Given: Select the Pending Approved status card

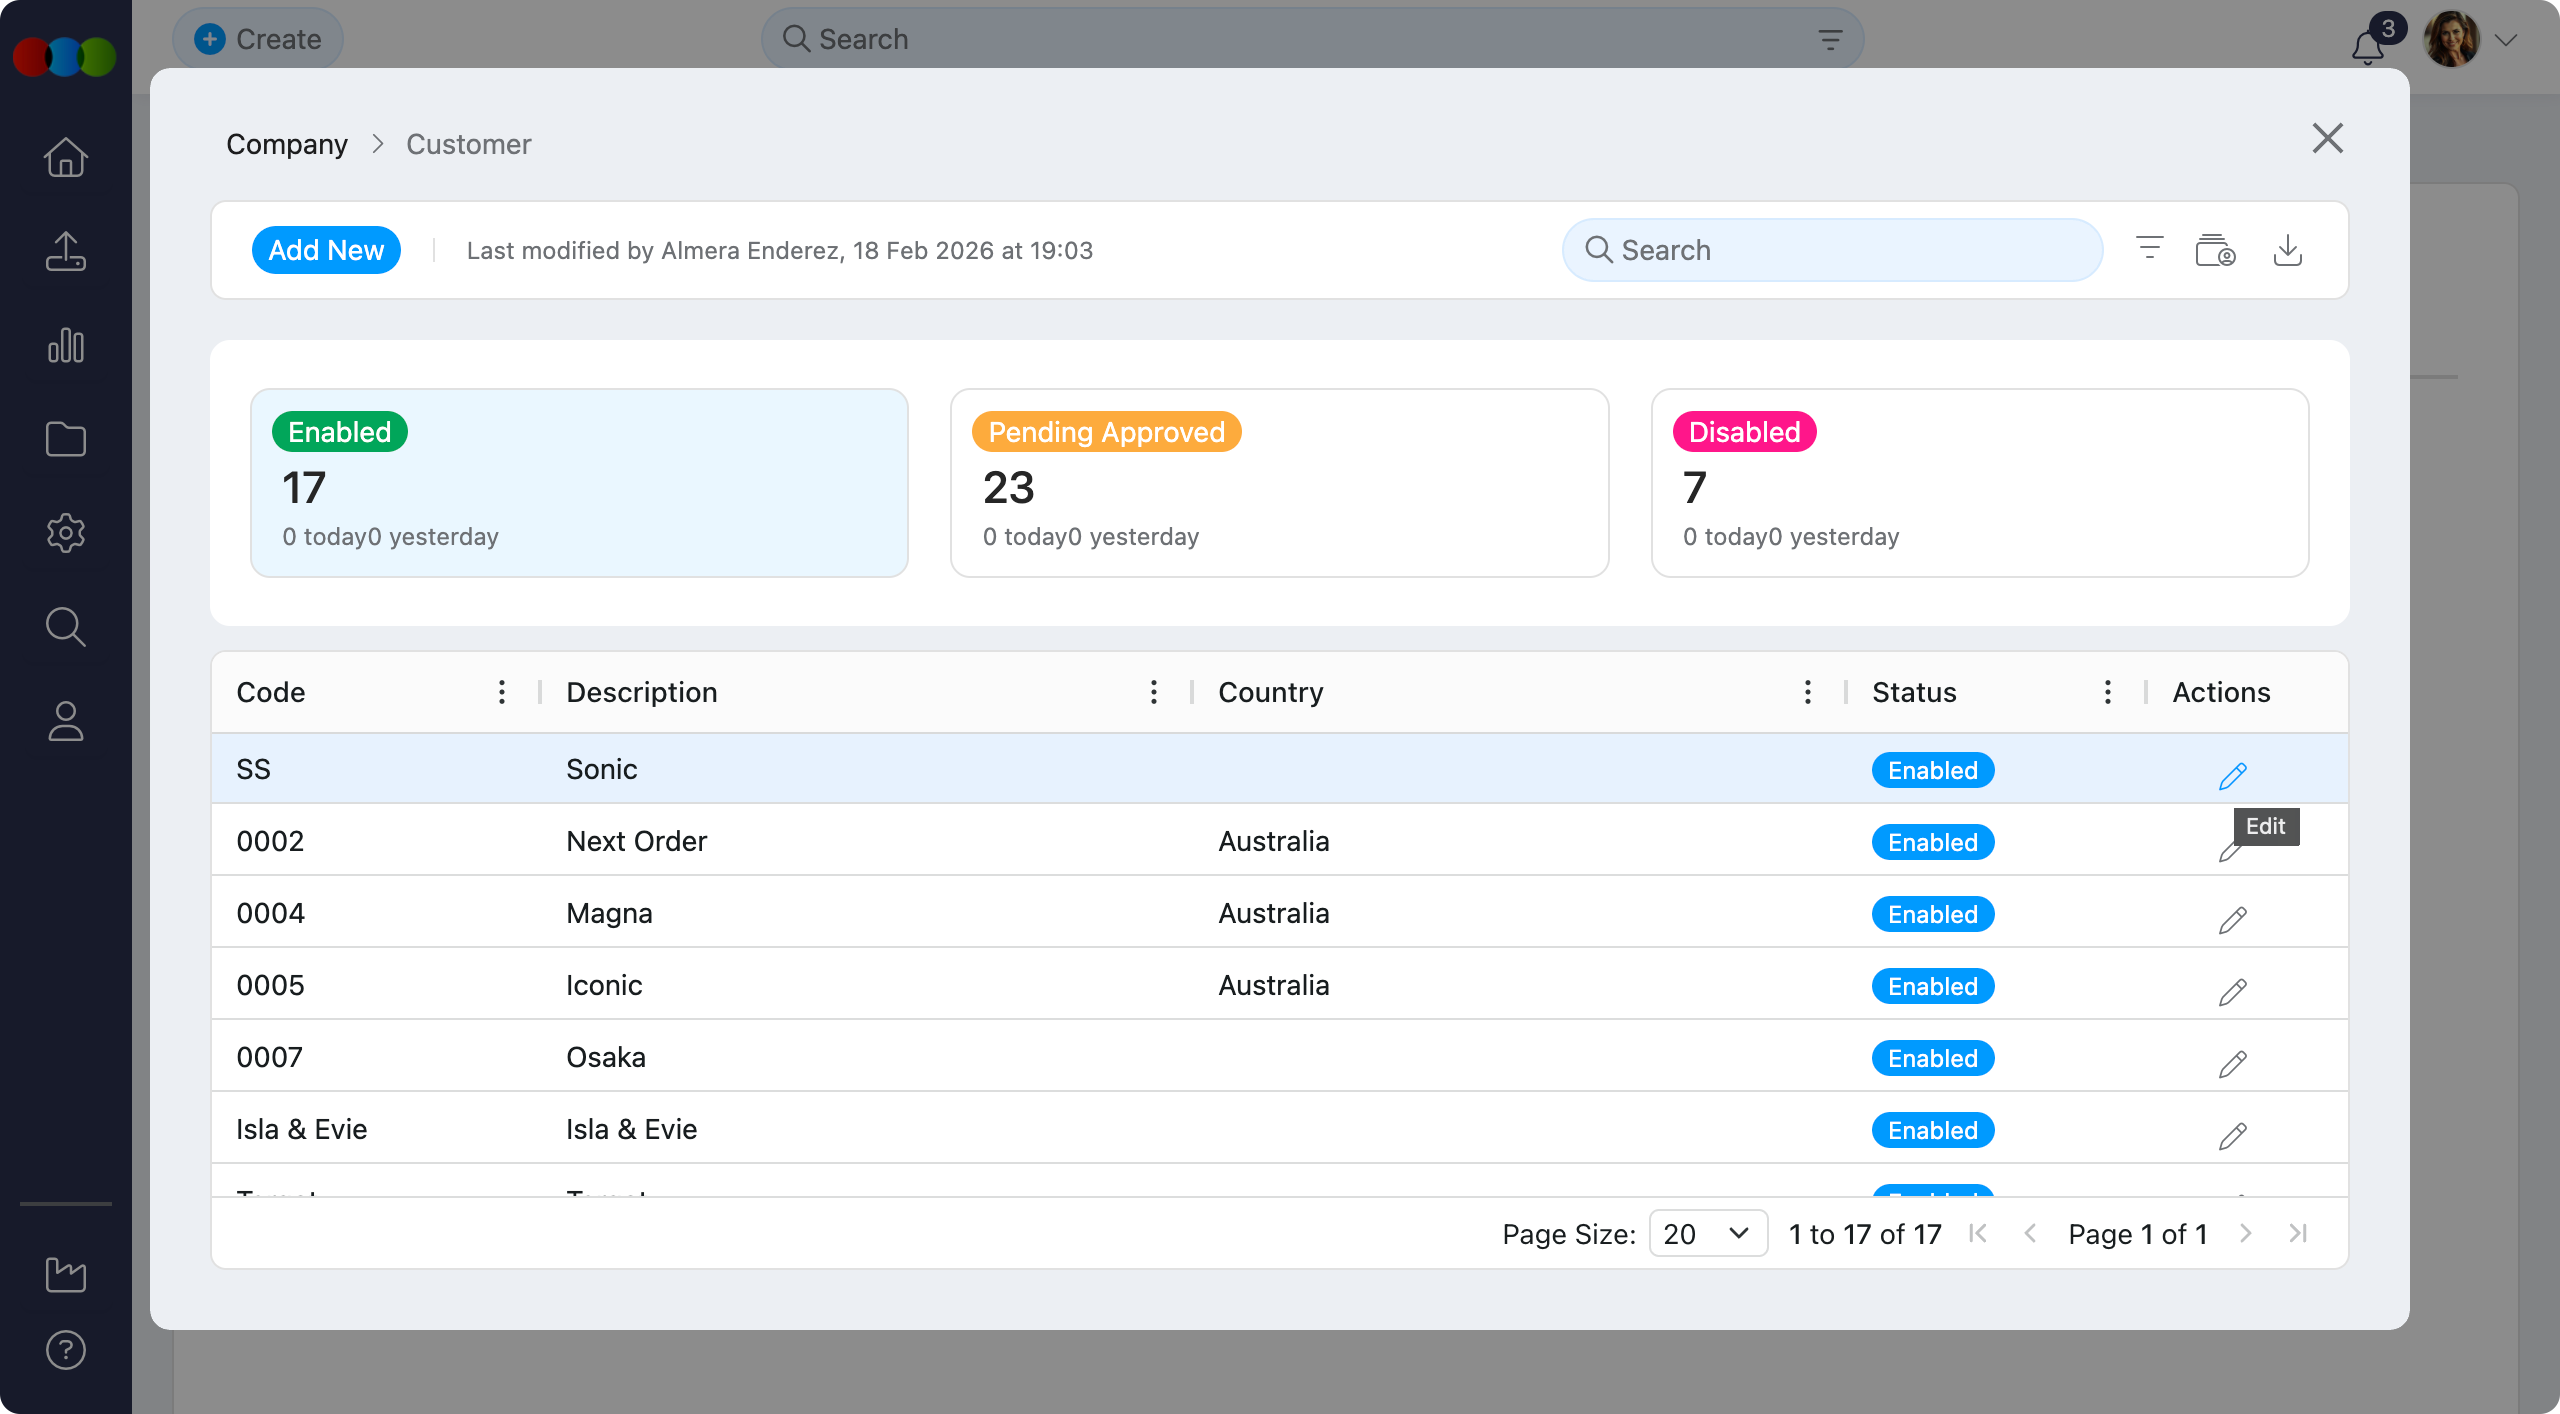Looking at the screenshot, I should pos(1279,483).
